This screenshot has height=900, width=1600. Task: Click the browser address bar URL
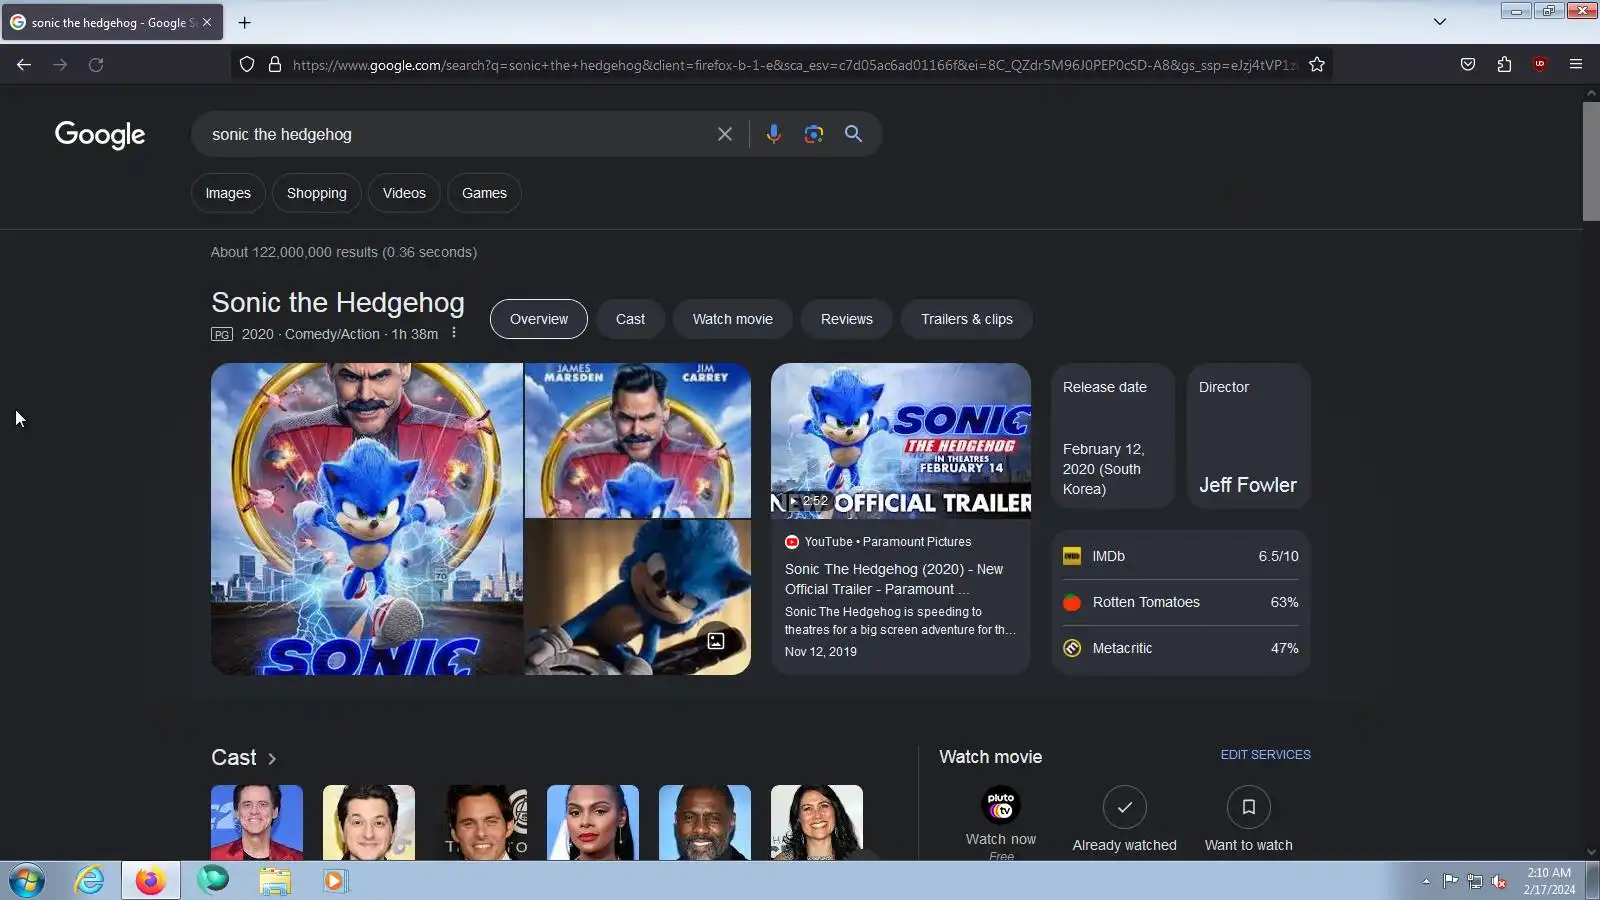coord(795,65)
